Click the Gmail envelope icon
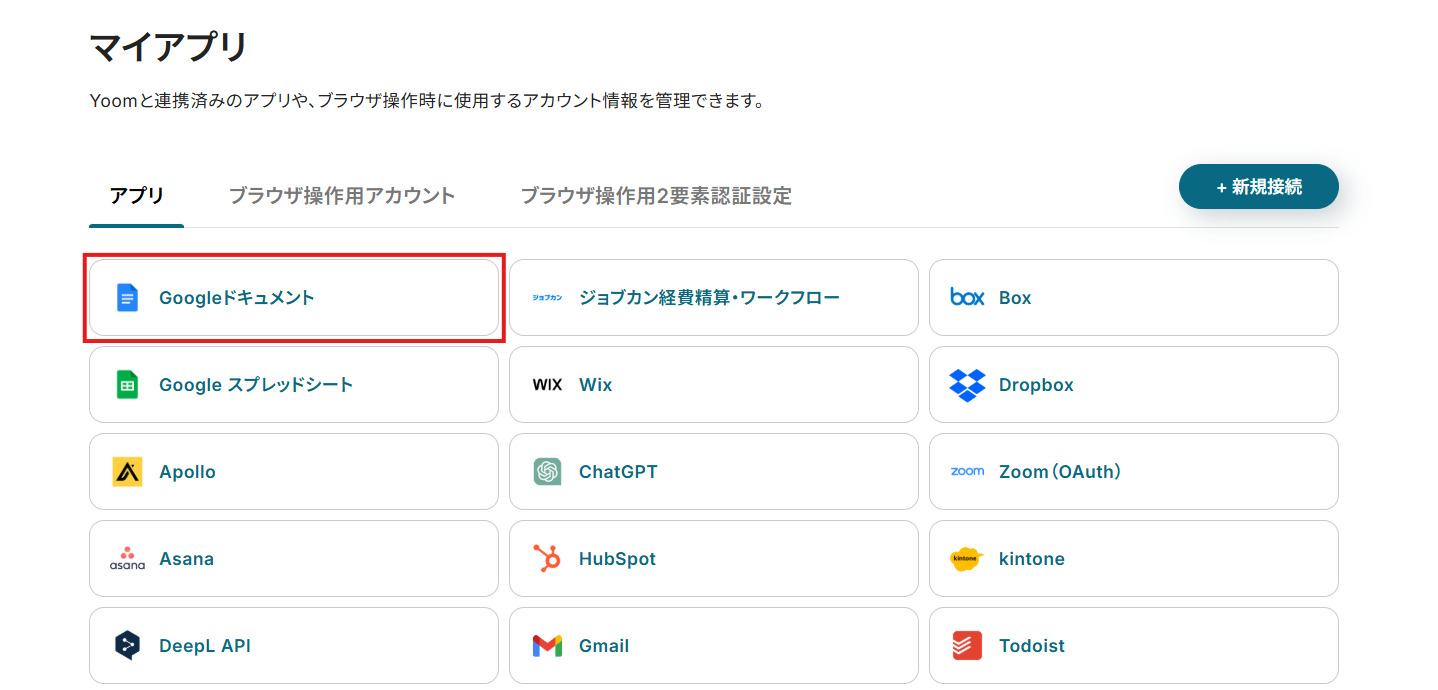The width and height of the screenshot is (1438, 690). point(547,646)
